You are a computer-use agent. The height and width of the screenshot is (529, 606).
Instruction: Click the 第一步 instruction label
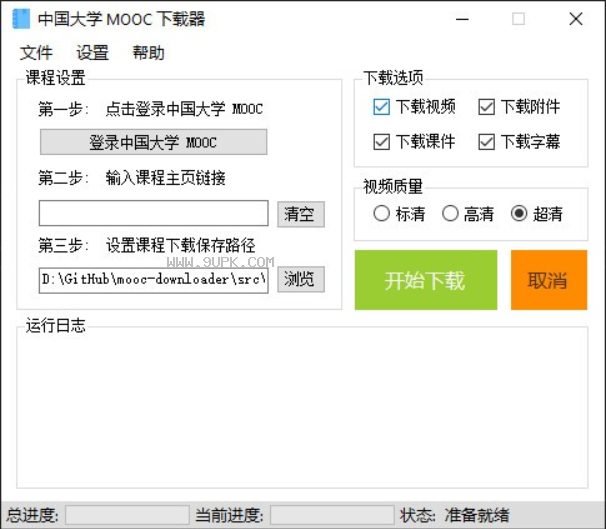(150, 109)
